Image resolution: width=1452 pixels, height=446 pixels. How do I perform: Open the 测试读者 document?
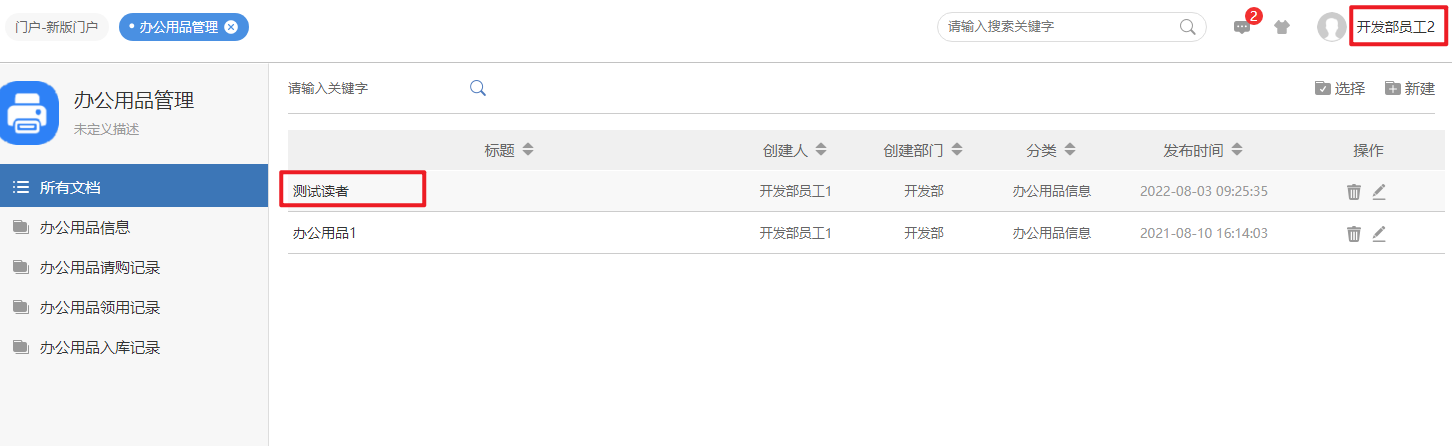tap(321, 191)
